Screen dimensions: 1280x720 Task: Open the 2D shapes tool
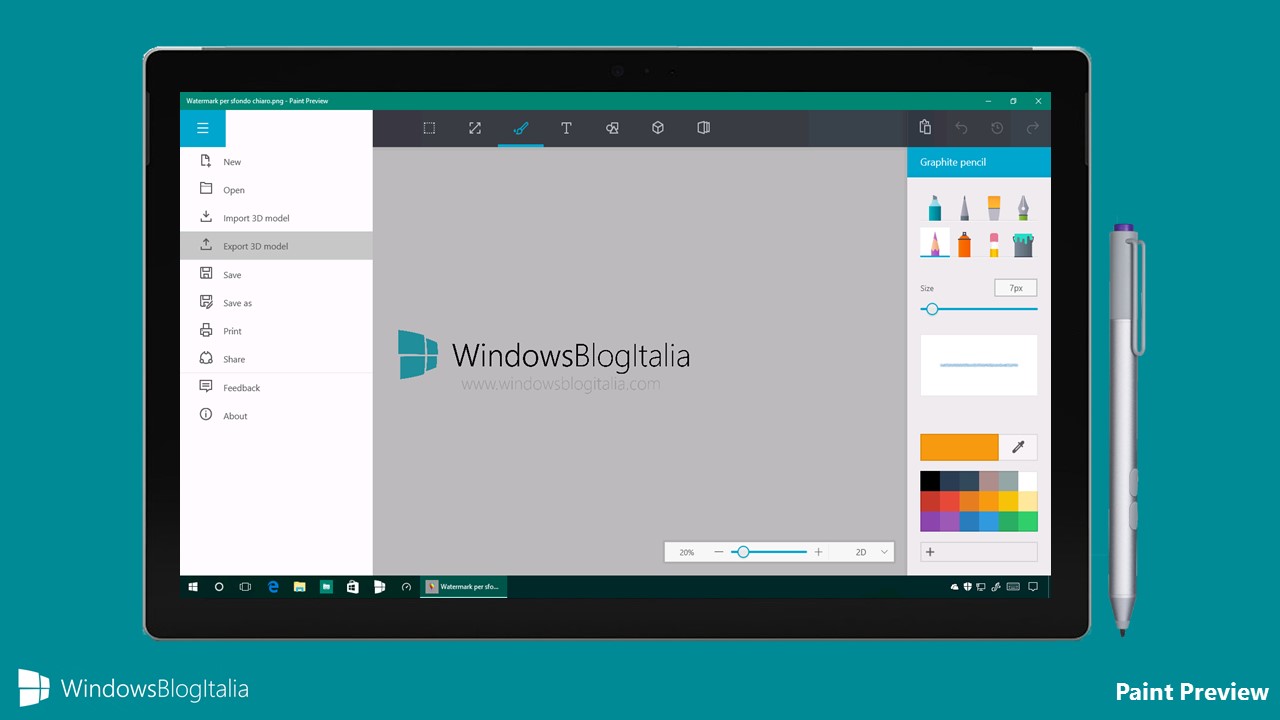(612, 128)
